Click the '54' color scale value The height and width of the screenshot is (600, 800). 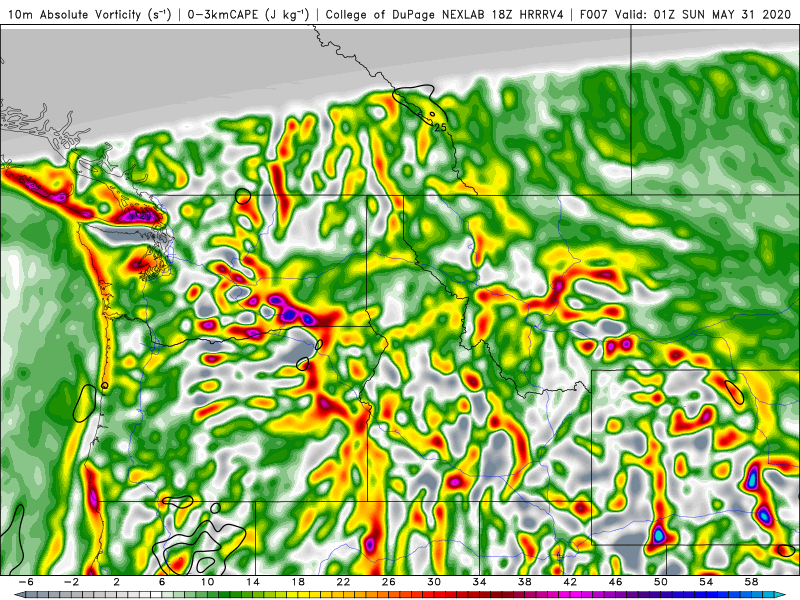tap(706, 582)
